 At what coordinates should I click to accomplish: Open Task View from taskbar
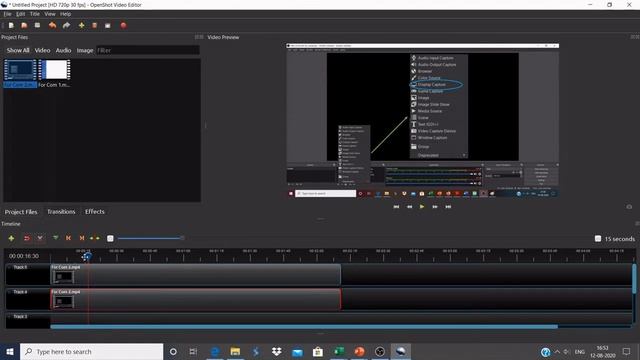tap(193, 351)
